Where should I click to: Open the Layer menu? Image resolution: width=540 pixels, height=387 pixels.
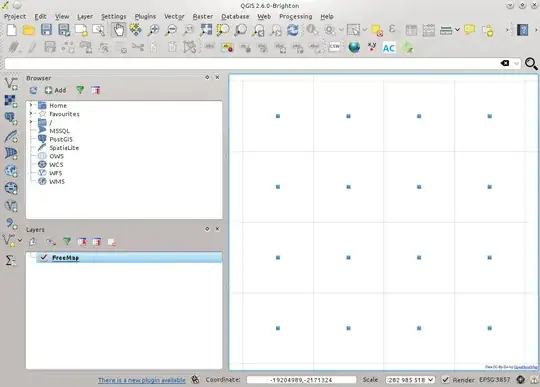point(85,16)
